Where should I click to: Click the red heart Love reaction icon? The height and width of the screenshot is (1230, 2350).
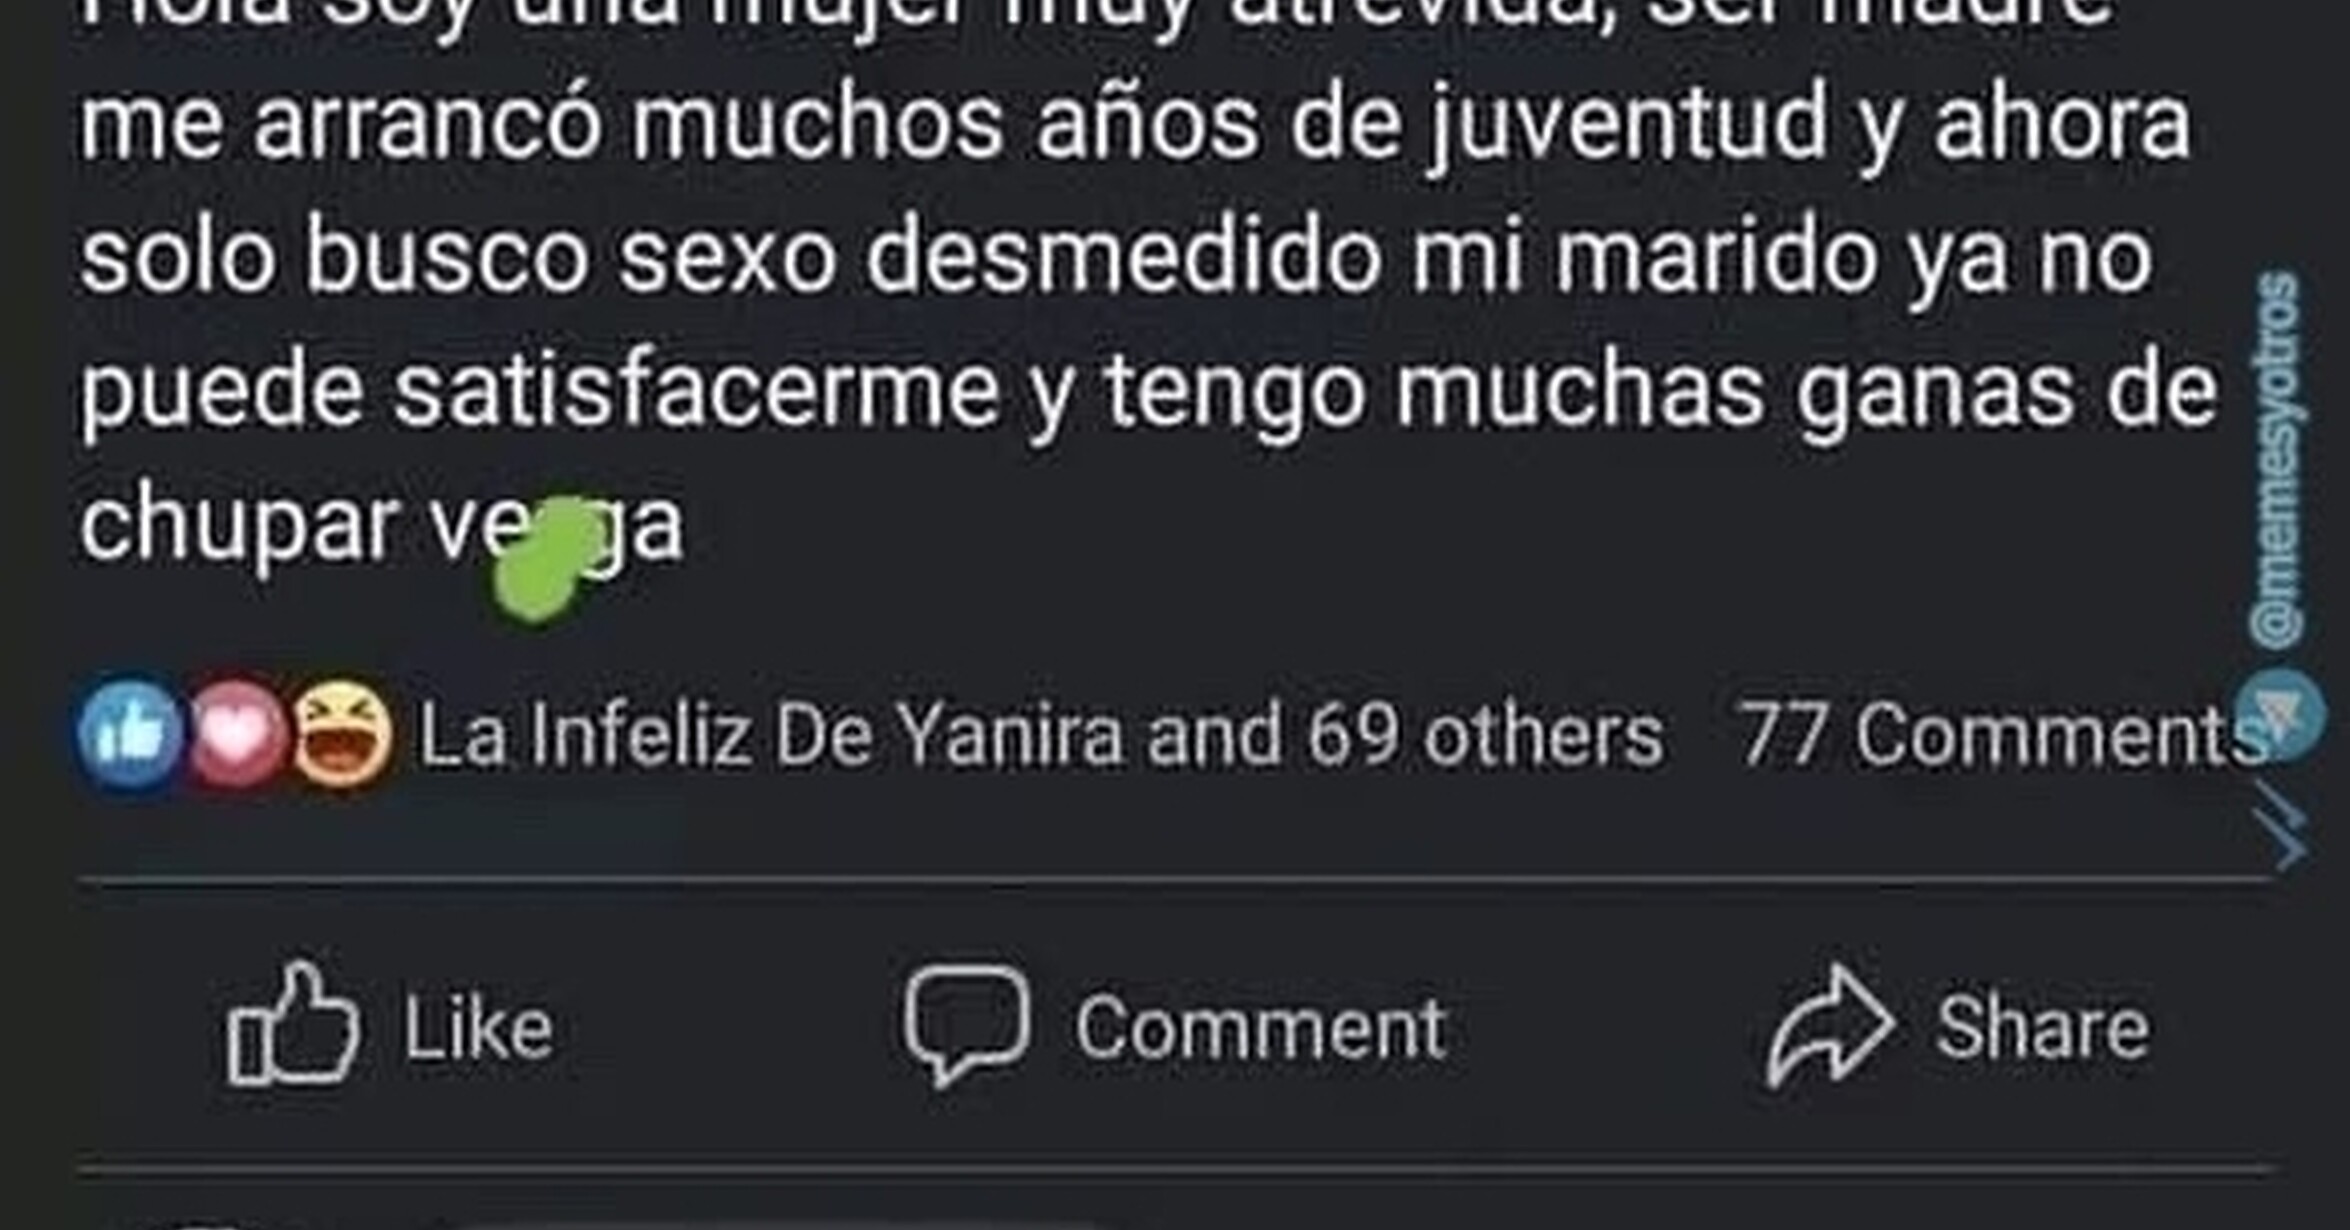pyautogui.click(x=236, y=736)
